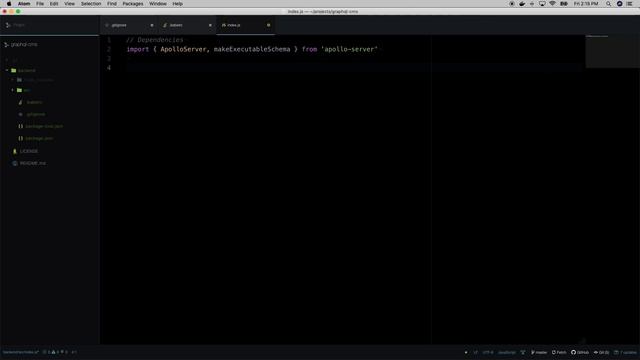Select the index.js editor tab

click(245, 25)
